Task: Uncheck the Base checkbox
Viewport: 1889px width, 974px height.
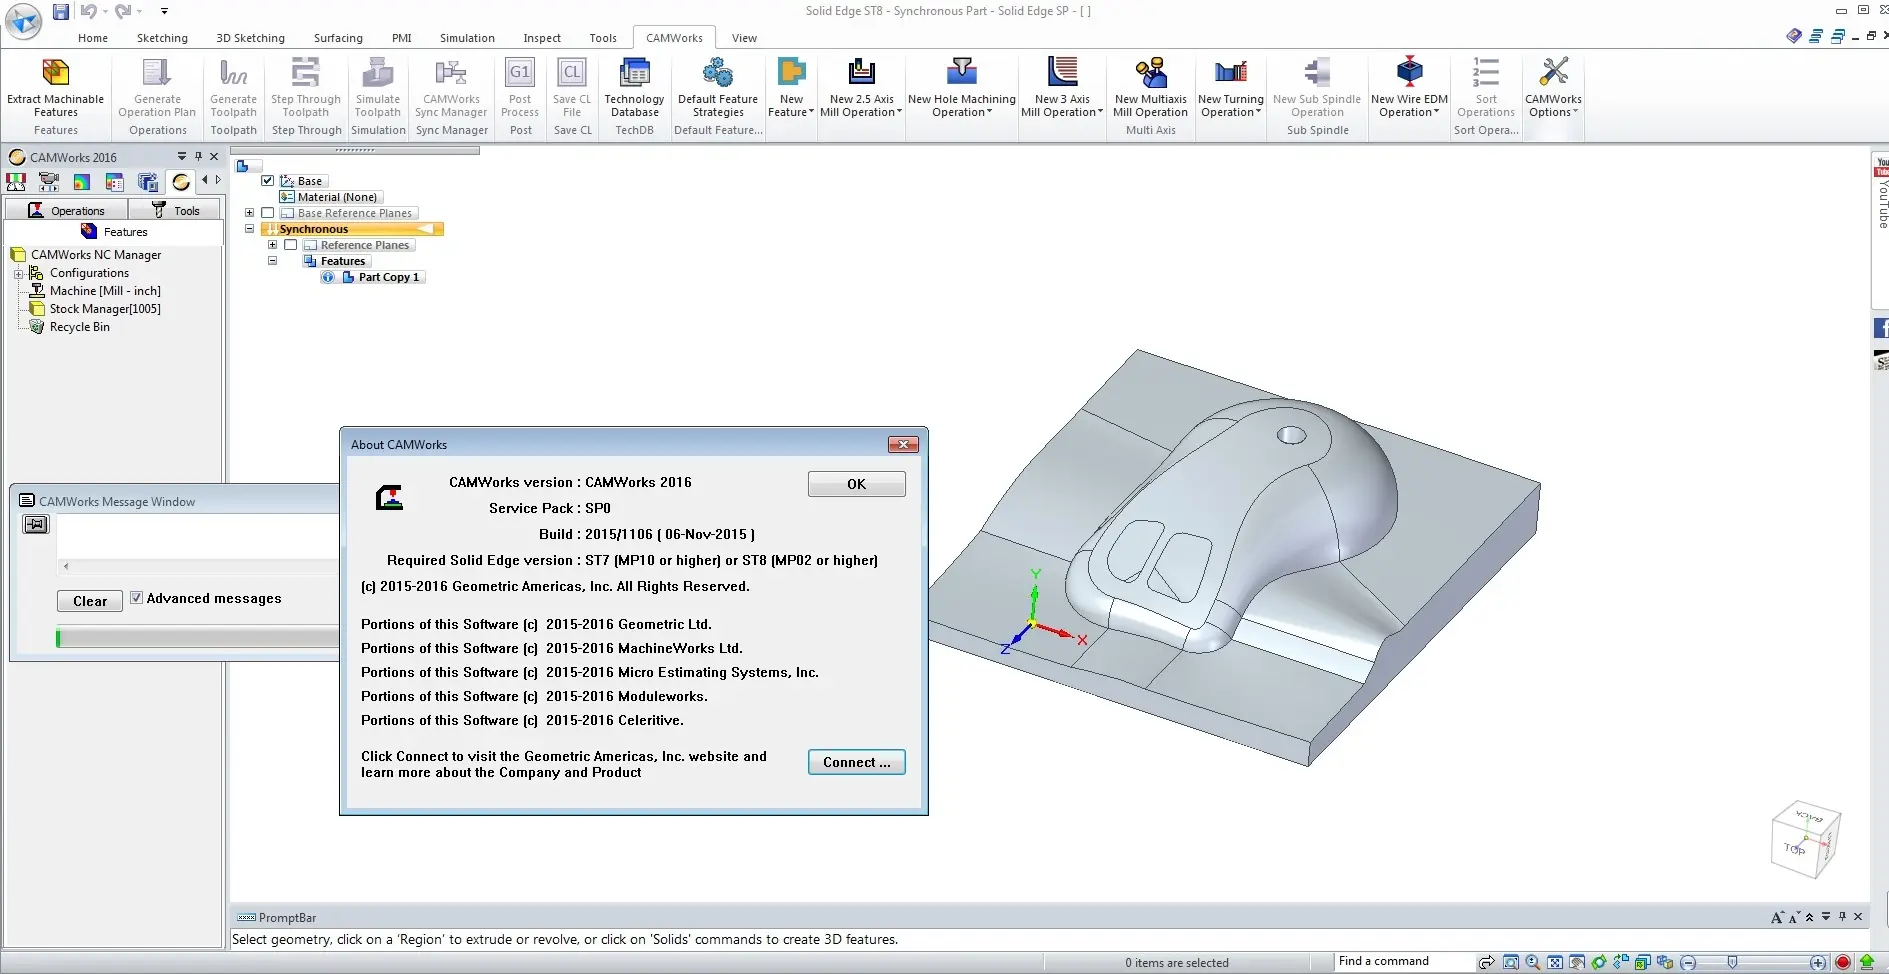Action: point(268,181)
